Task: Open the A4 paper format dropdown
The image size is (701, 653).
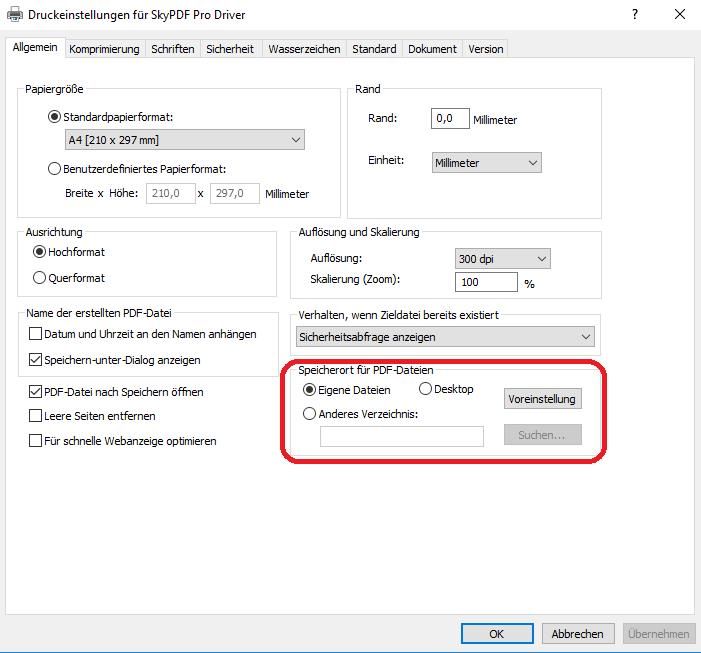Action: (x=185, y=140)
